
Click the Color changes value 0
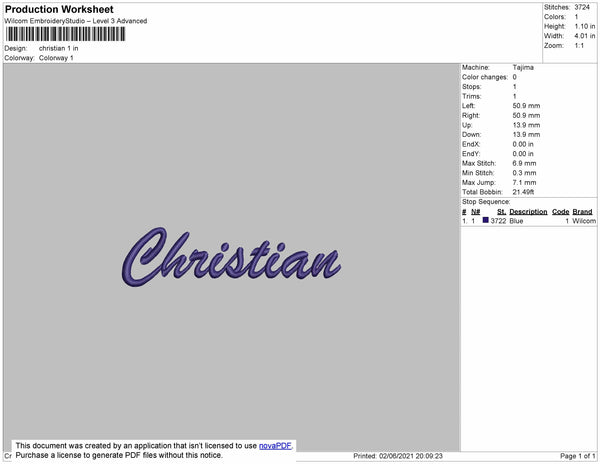[515, 77]
